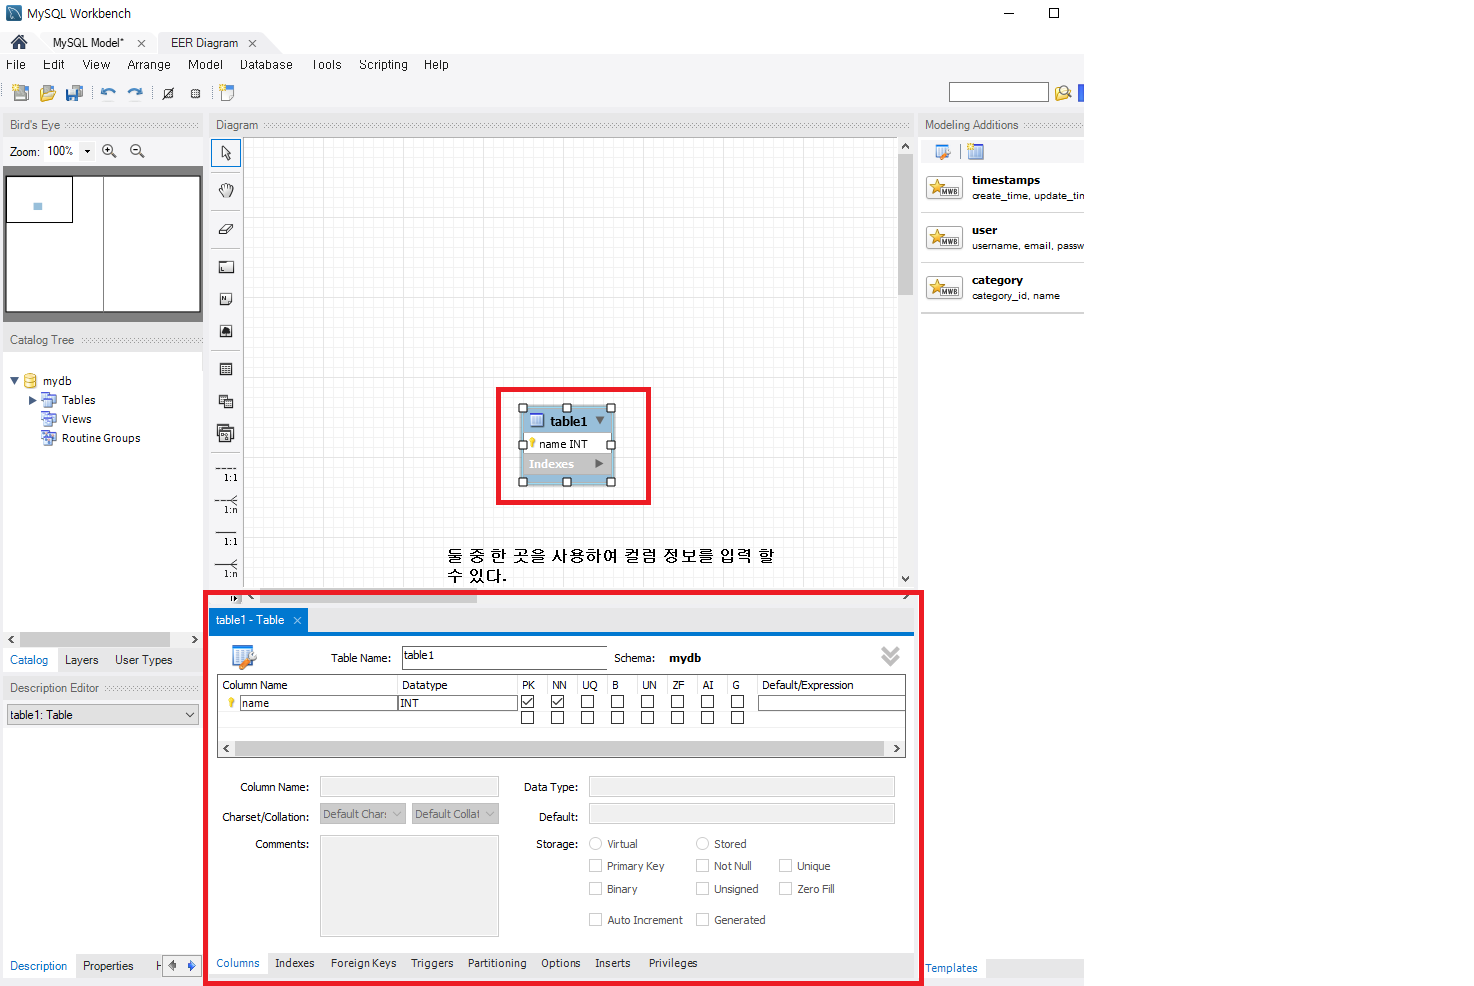The image size is (1474, 986).
Task: Go to the Home screen icon tab
Action: pos(19,42)
